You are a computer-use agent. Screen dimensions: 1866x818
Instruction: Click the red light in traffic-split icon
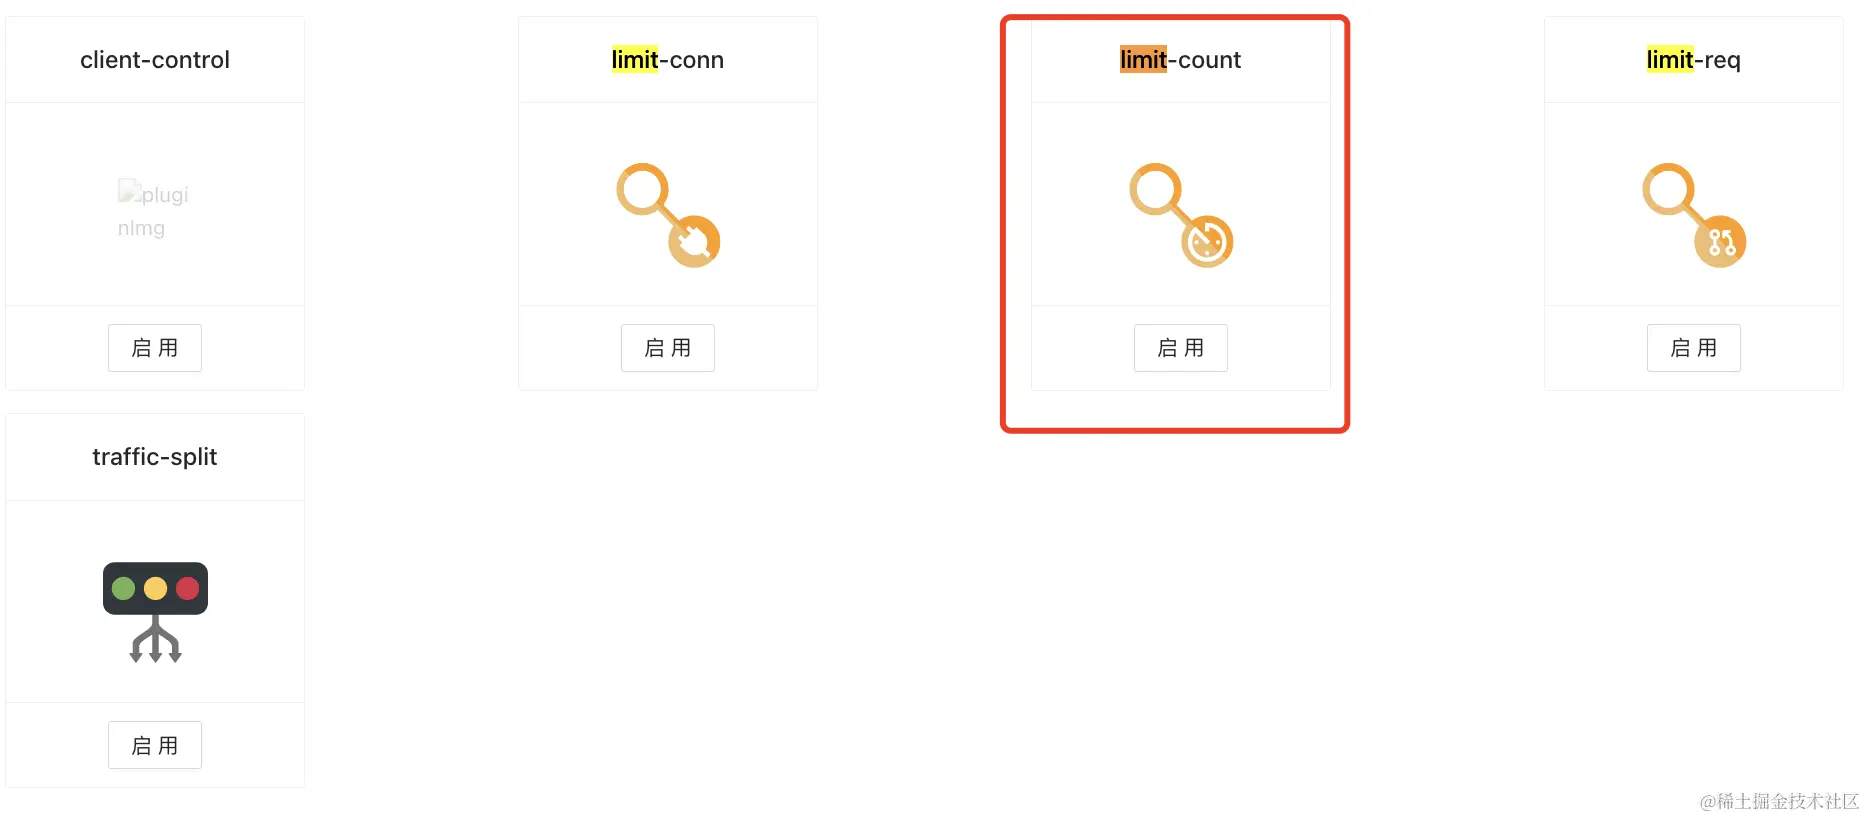point(187,588)
